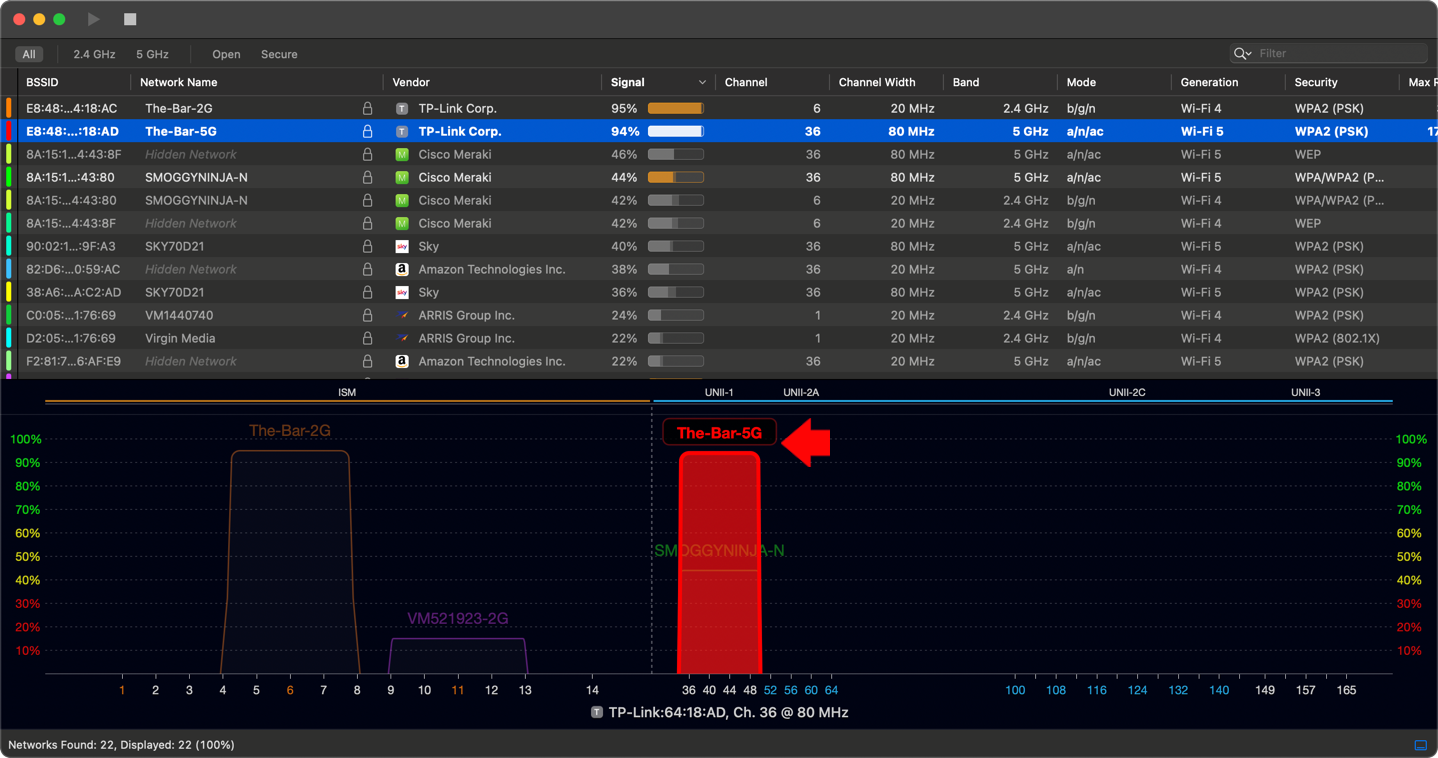
Task: Click Cisco Meraki icon on 8A:15:1...4:43:8F 46% row
Action: pyautogui.click(x=402, y=154)
